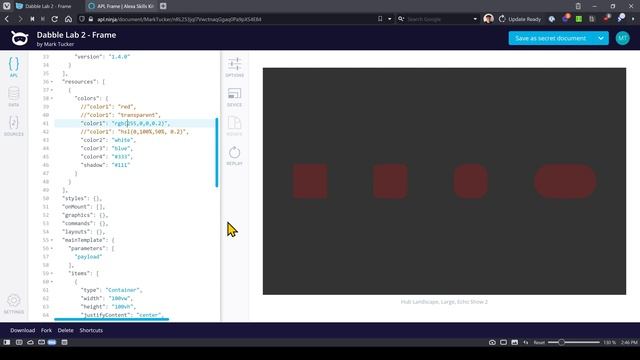Collapse the "colors" line 38 fold
640x360 pixels.
pos(52,98)
